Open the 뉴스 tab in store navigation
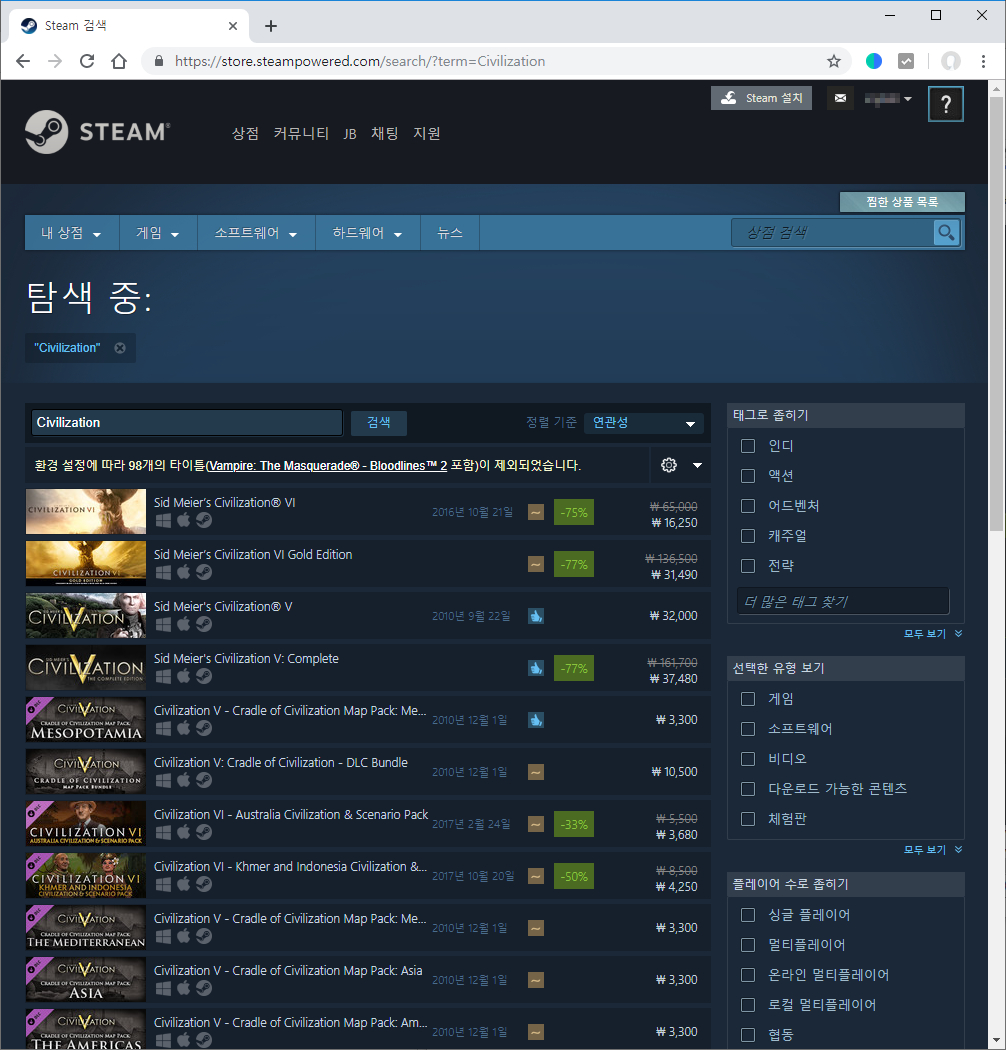1006x1050 pixels. 450,233
